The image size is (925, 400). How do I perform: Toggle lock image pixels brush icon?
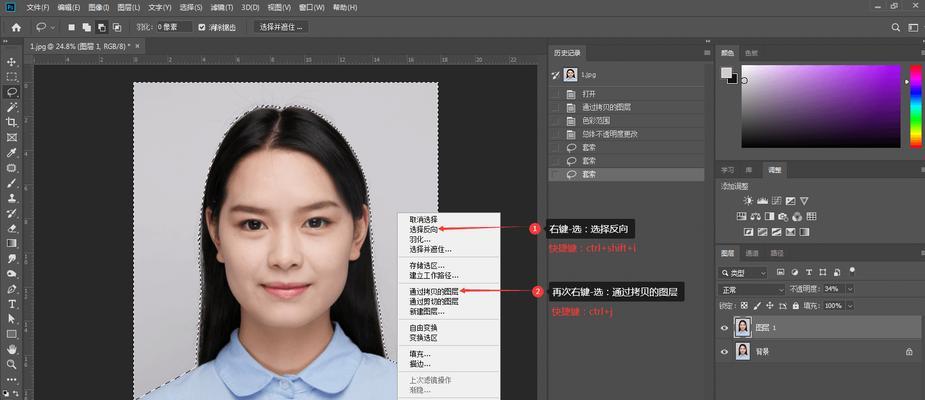[x=757, y=306]
